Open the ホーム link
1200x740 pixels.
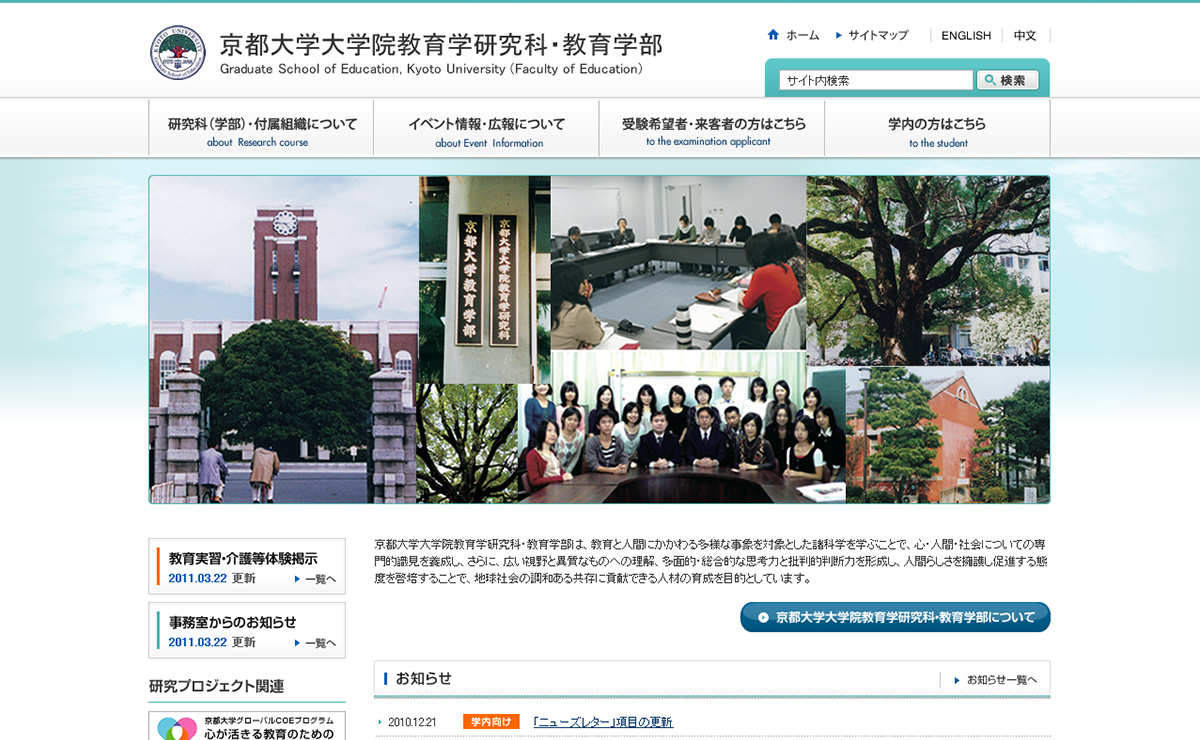click(x=802, y=35)
